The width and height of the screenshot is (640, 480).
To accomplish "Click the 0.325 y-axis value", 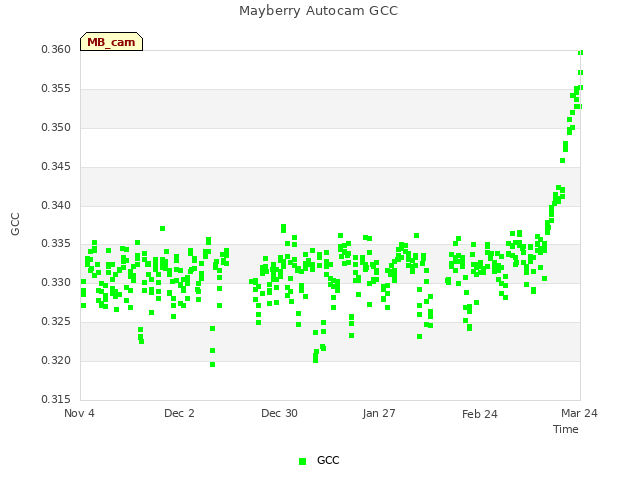I will [56, 322].
